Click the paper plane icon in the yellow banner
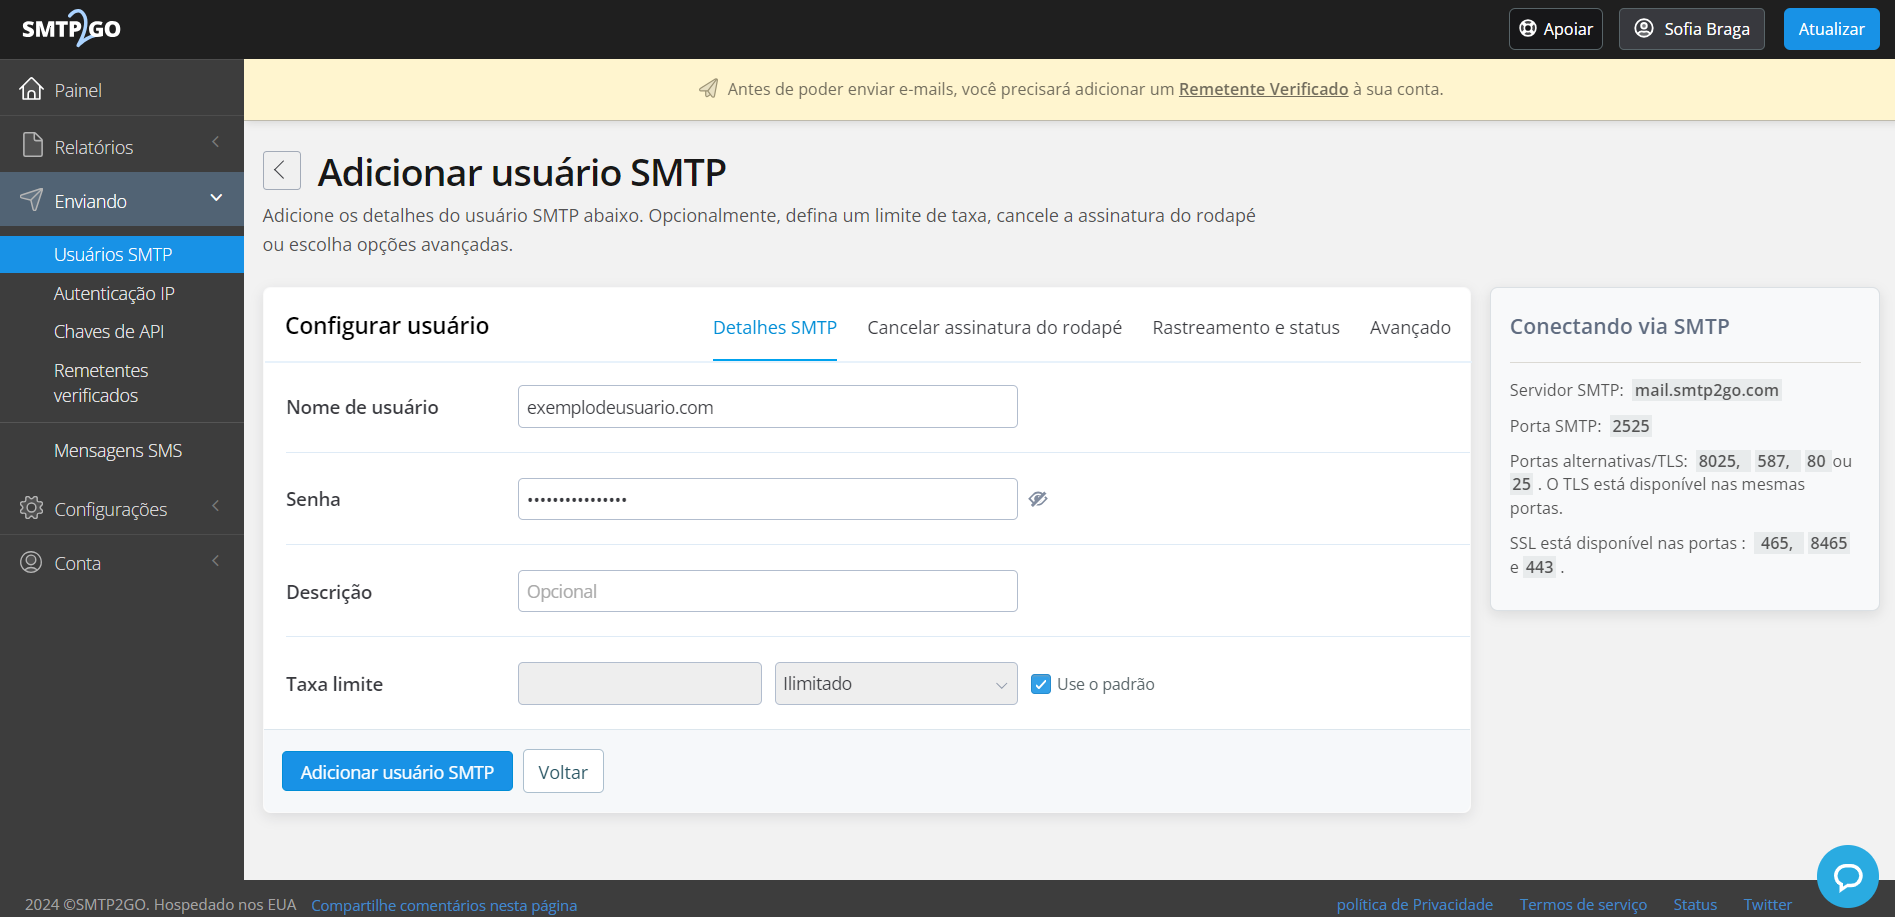Screen dimensions: 1895x917 click(x=708, y=89)
